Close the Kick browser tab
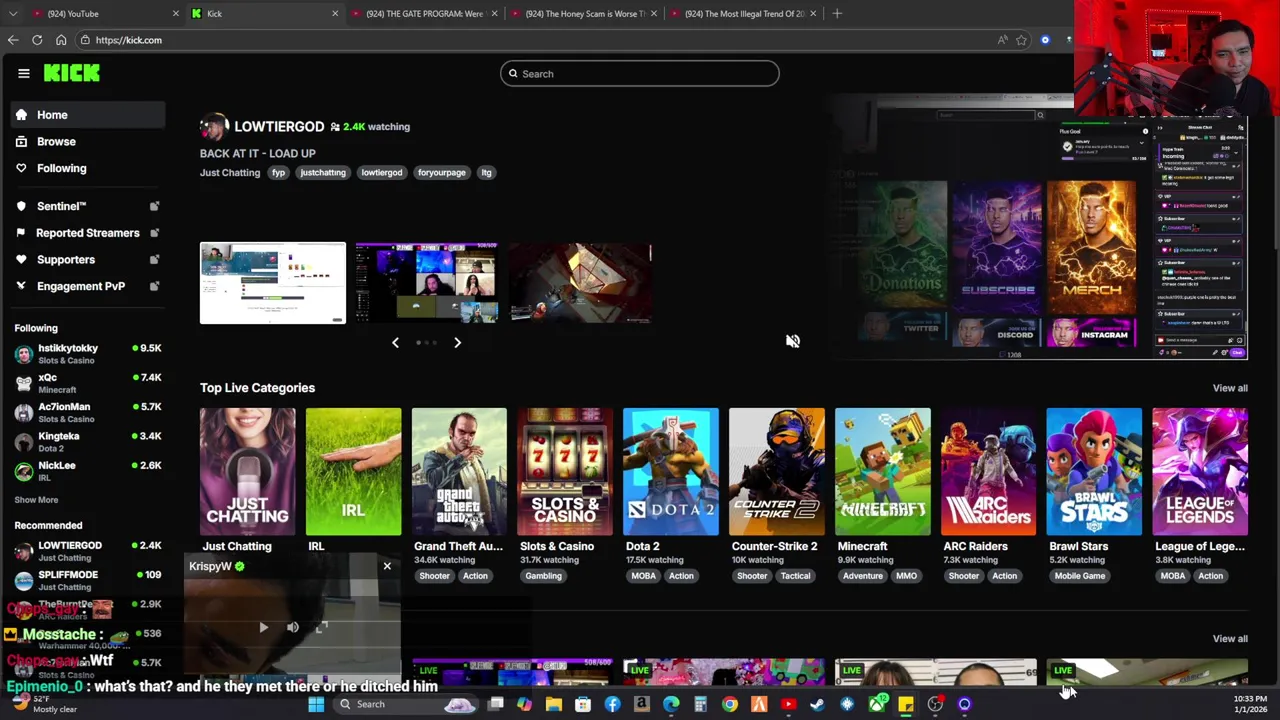Image resolution: width=1280 pixels, height=720 pixels. pyautogui.click(x=334, y=13)
